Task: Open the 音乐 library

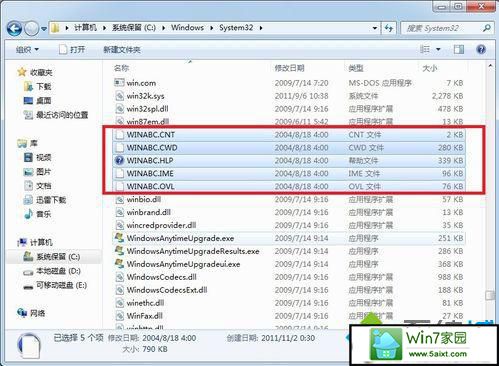Action: [44, 214]
